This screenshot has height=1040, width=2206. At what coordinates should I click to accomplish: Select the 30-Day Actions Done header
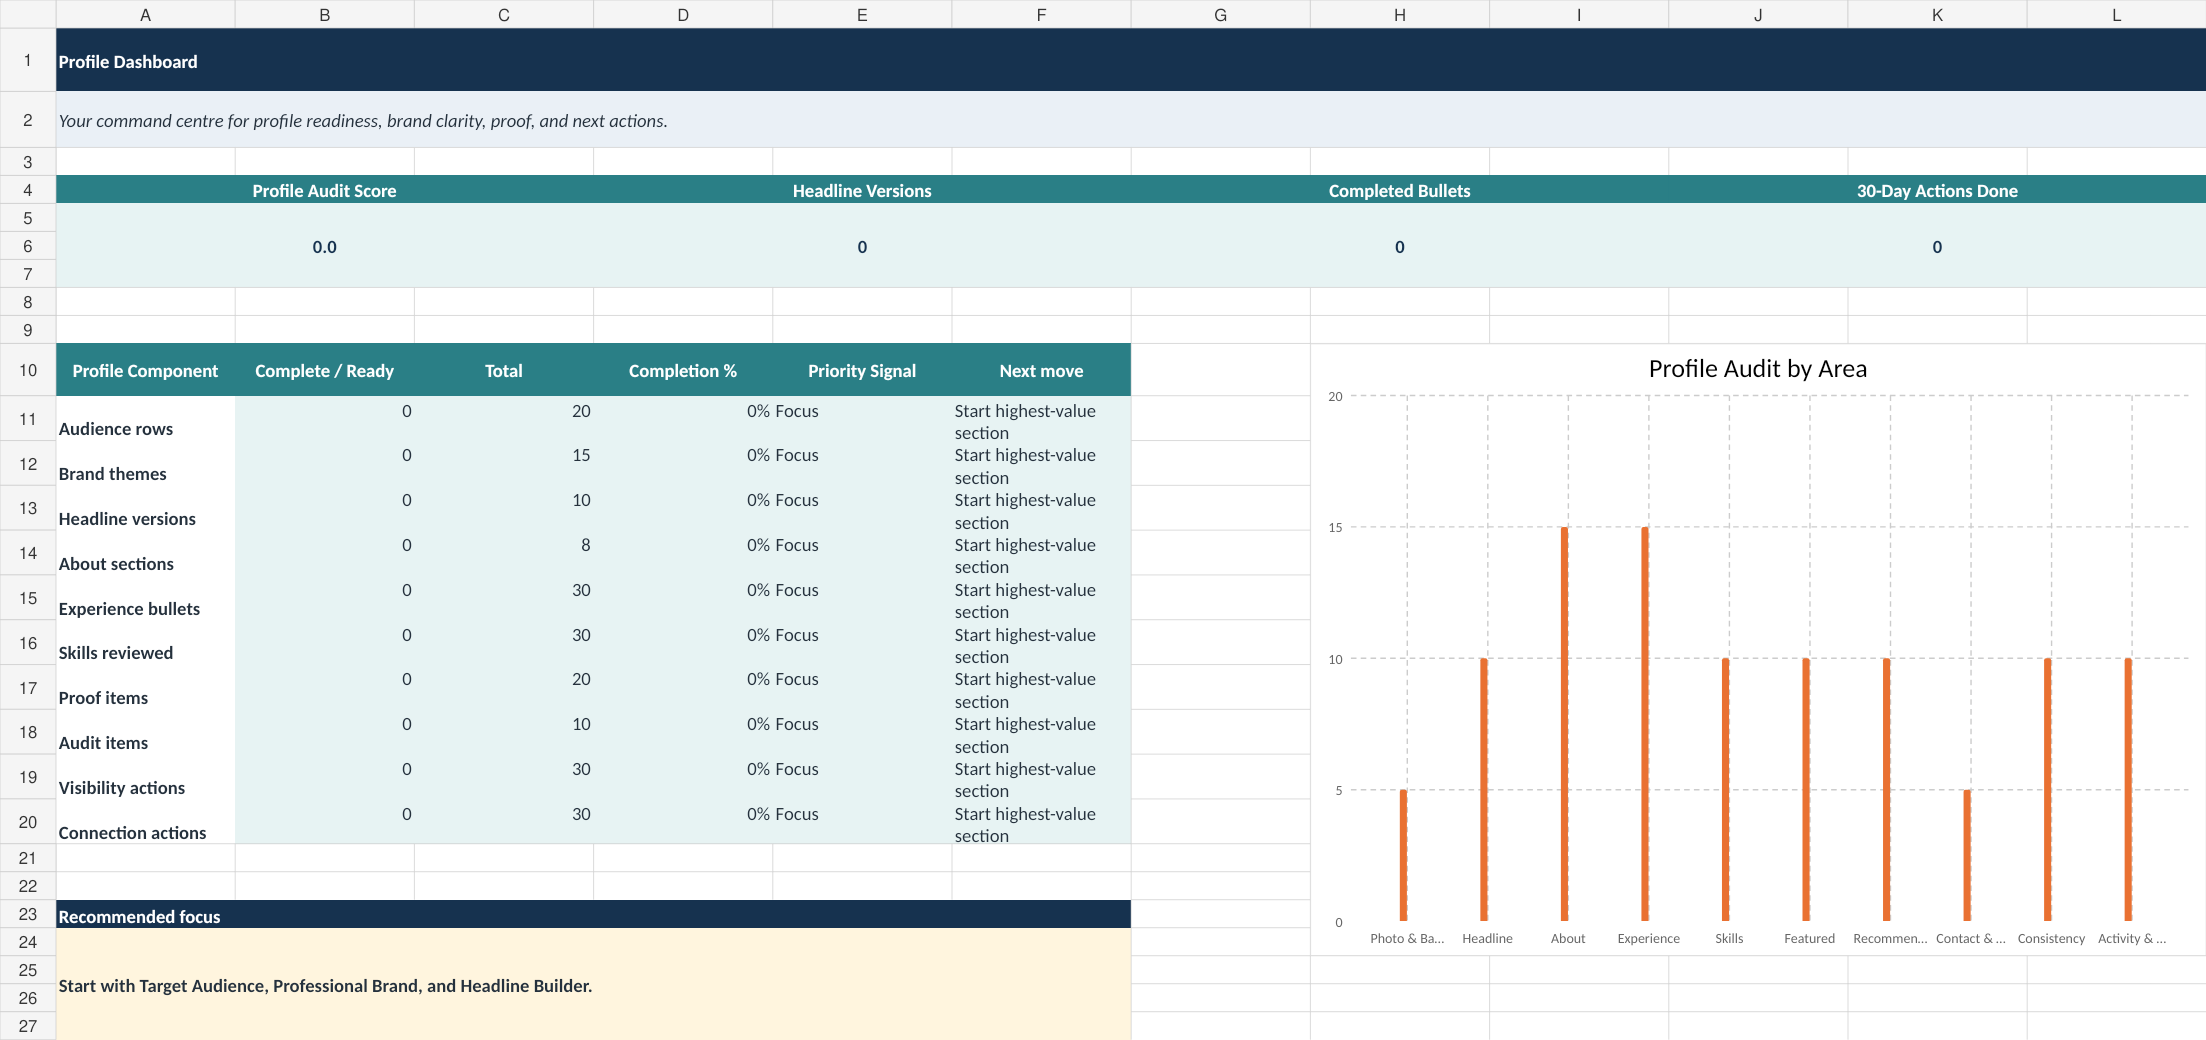1937,190
